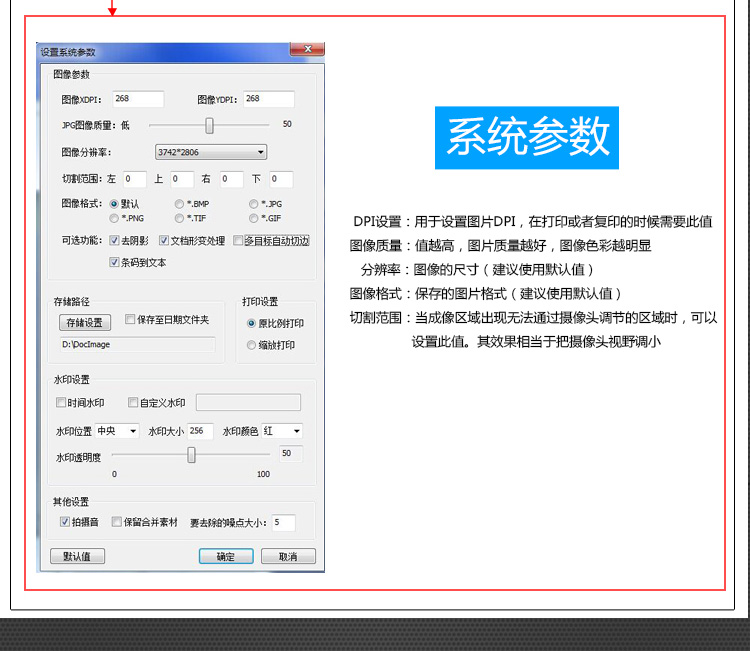Select the *.PNG image format
Viewport: 750px width, 651px height.
[x=115, y=217]
